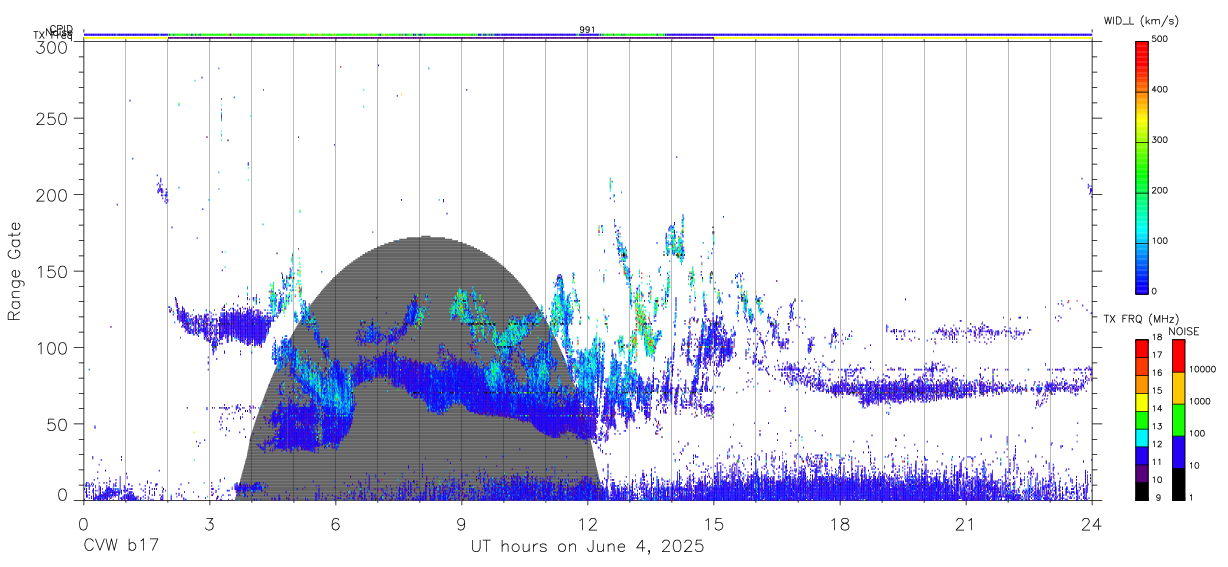
Task: Click the width colorbar tick '200'
Action: point(1160,190)
